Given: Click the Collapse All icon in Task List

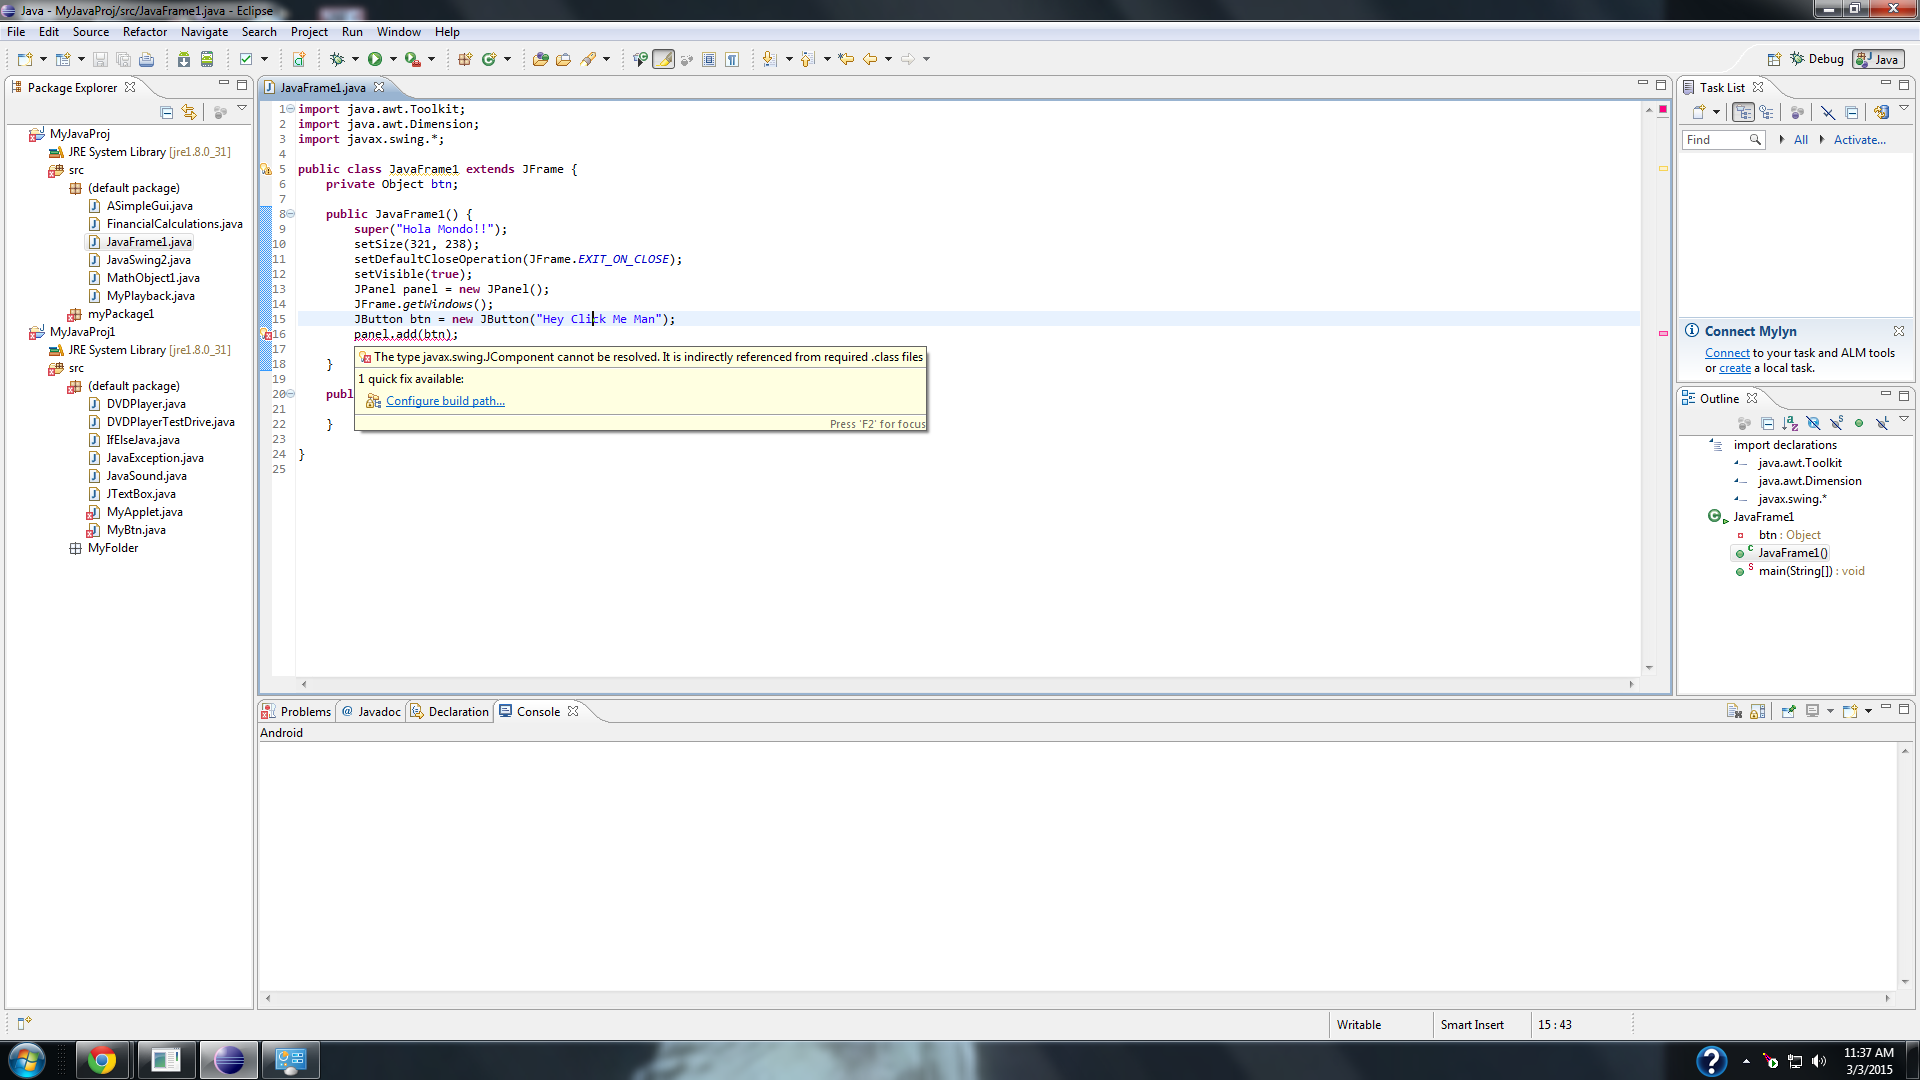Looking at the screenshot, I should click(x=1851, y=113).
